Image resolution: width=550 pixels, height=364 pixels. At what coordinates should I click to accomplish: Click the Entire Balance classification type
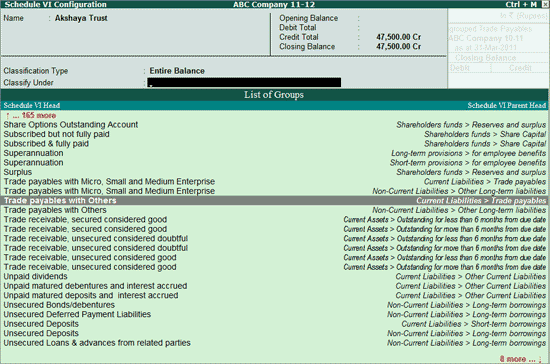point(177,71)
